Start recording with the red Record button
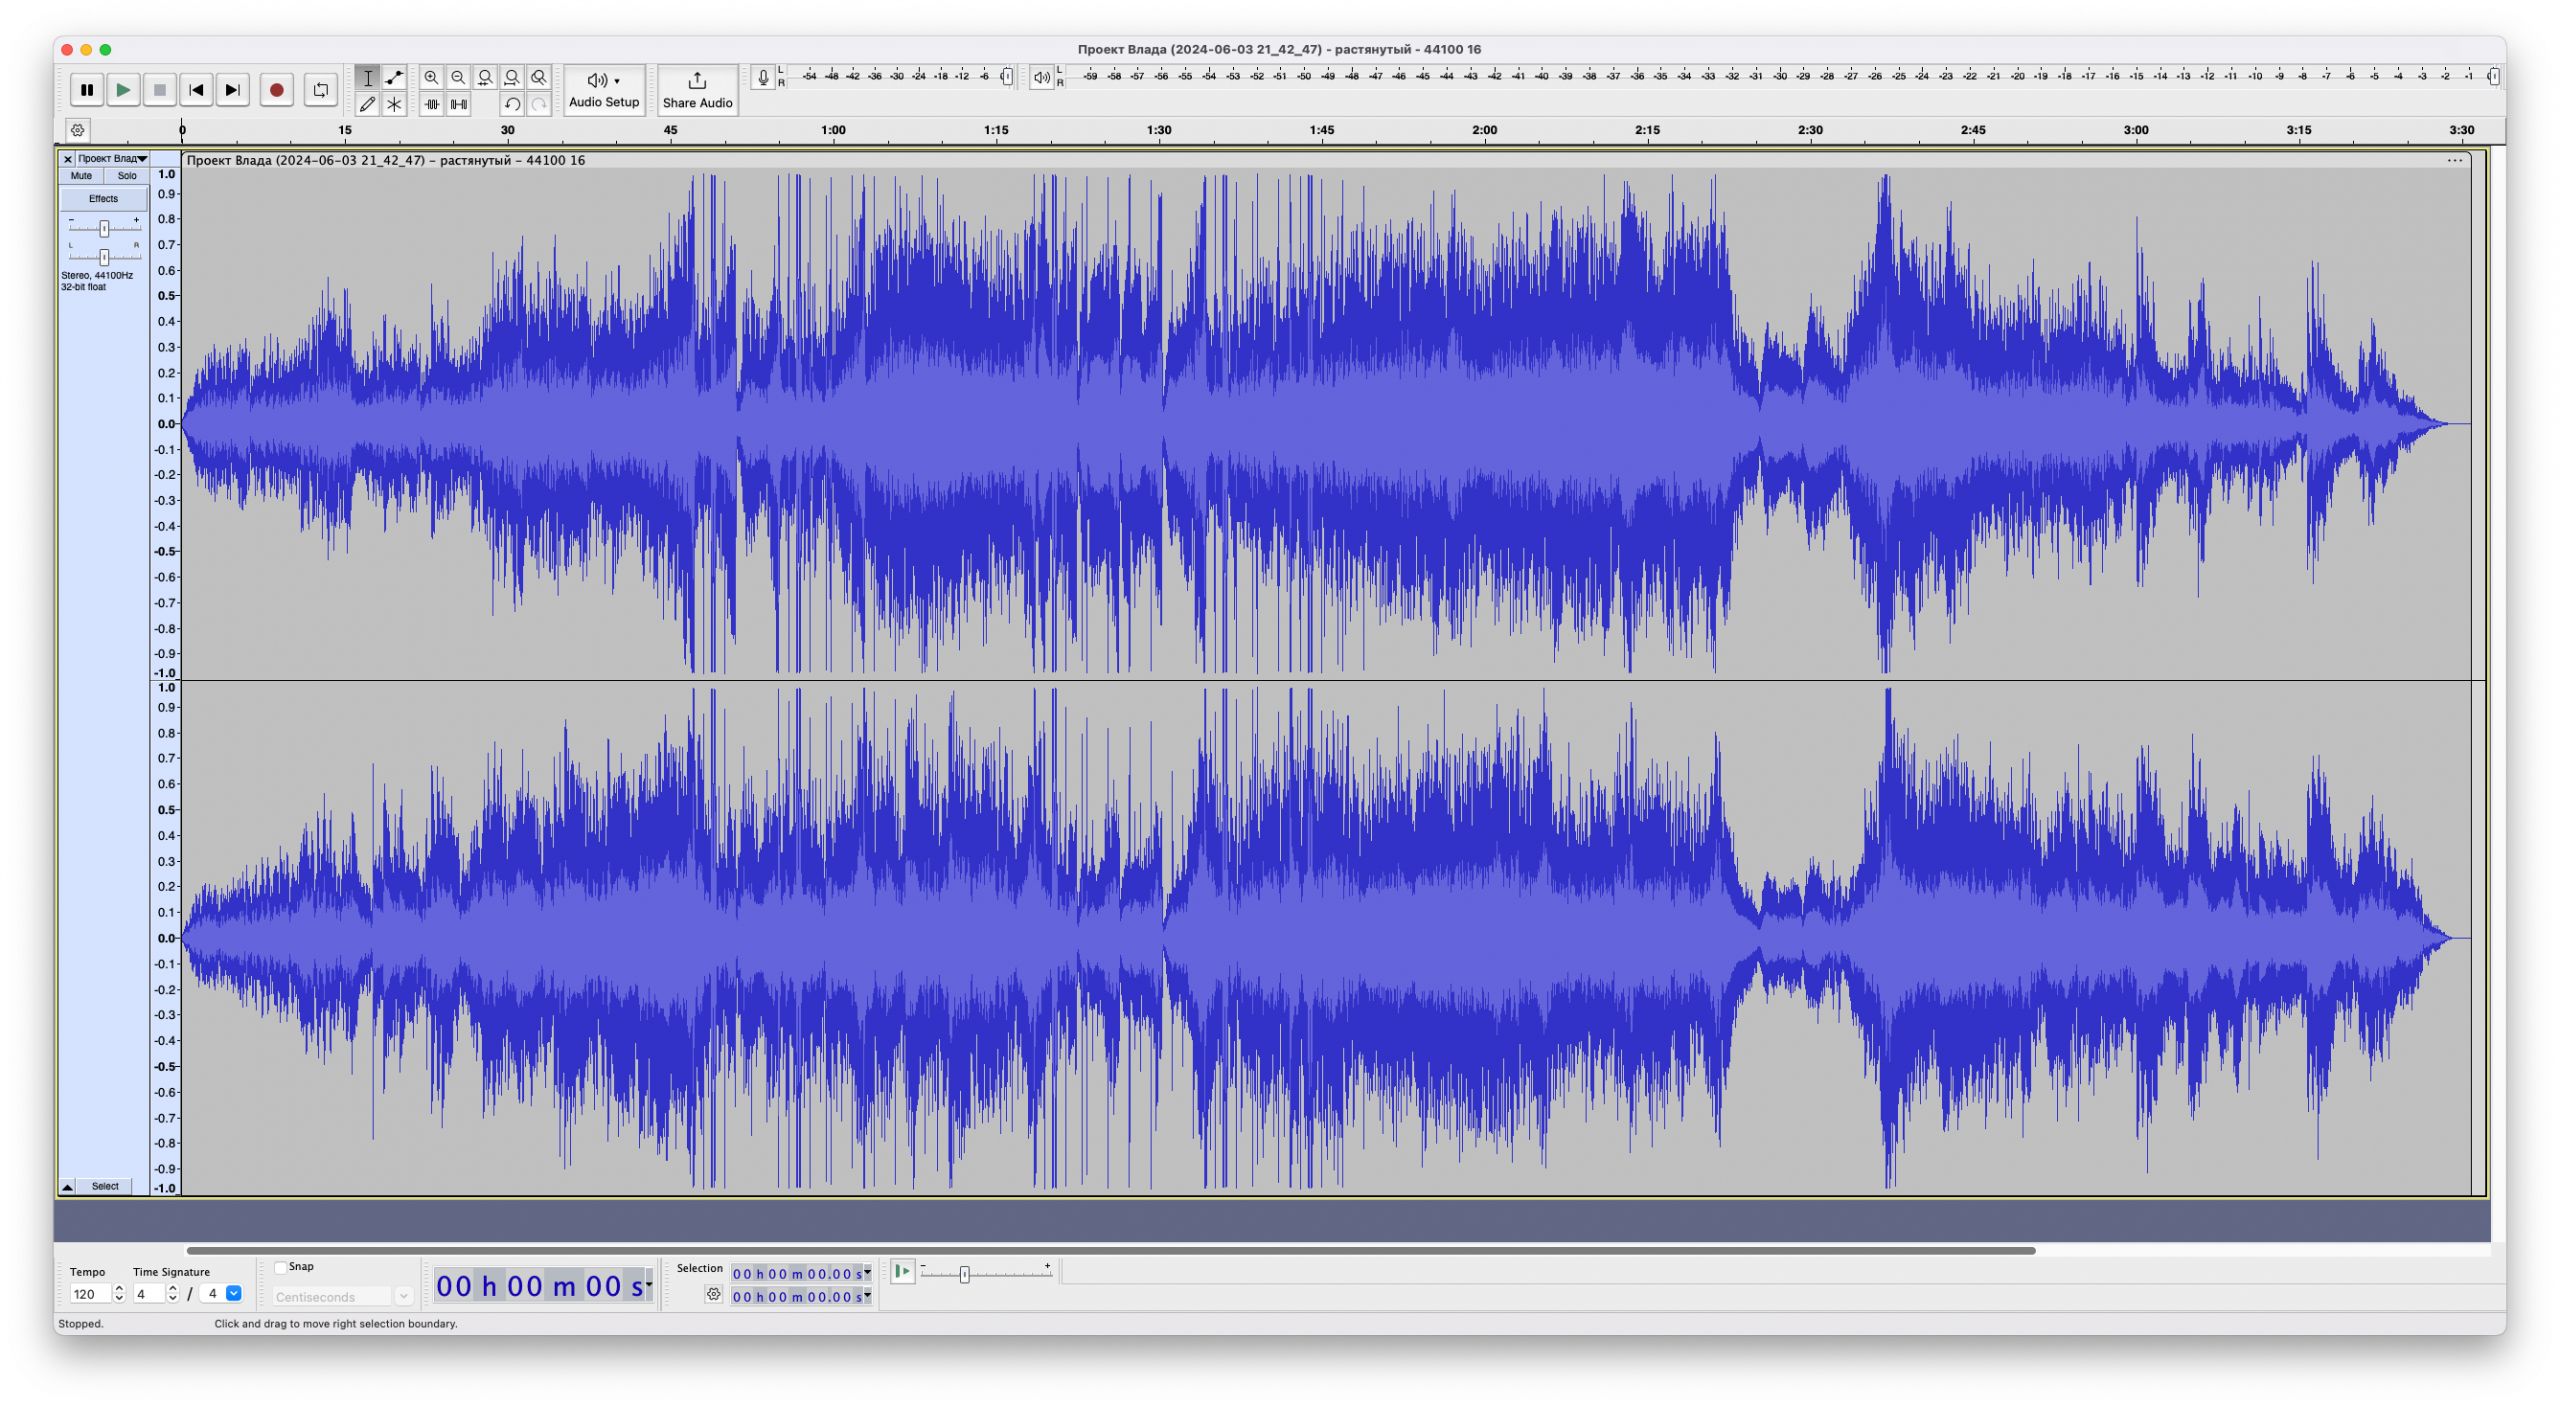Image resolution: width=2560 pixels, height=1406 pixels. pos(277,90)
